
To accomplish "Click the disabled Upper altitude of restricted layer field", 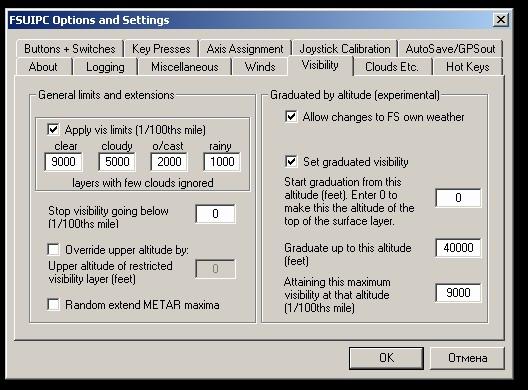I will [x=216, y=269].
